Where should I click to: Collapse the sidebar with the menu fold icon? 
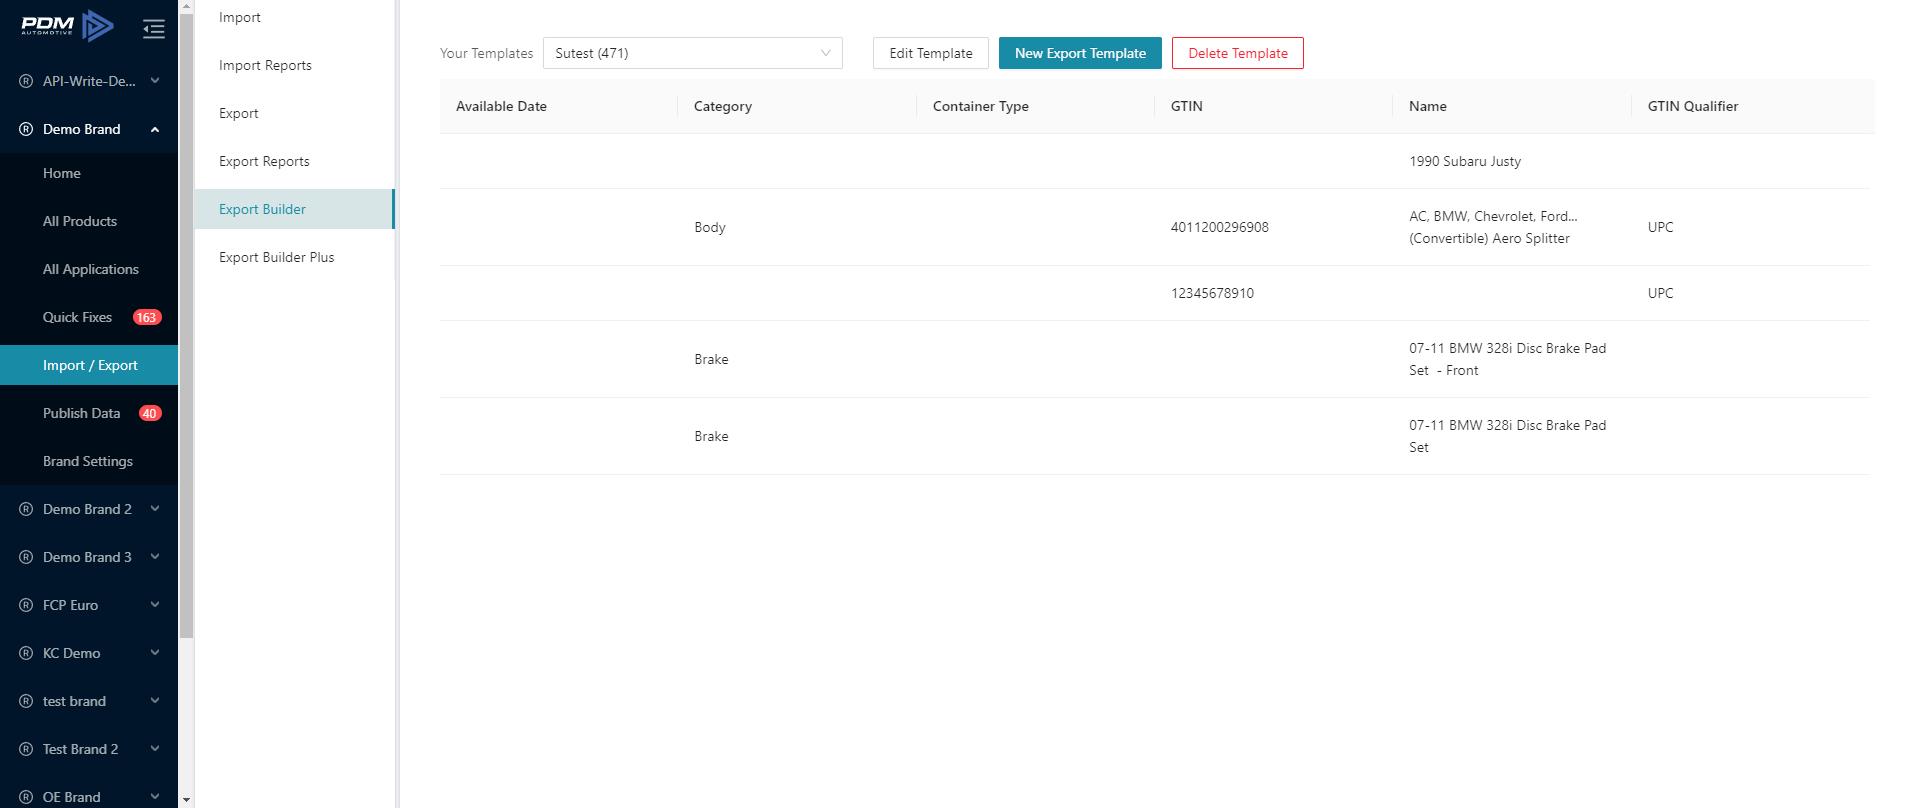(x=153, y=29)
